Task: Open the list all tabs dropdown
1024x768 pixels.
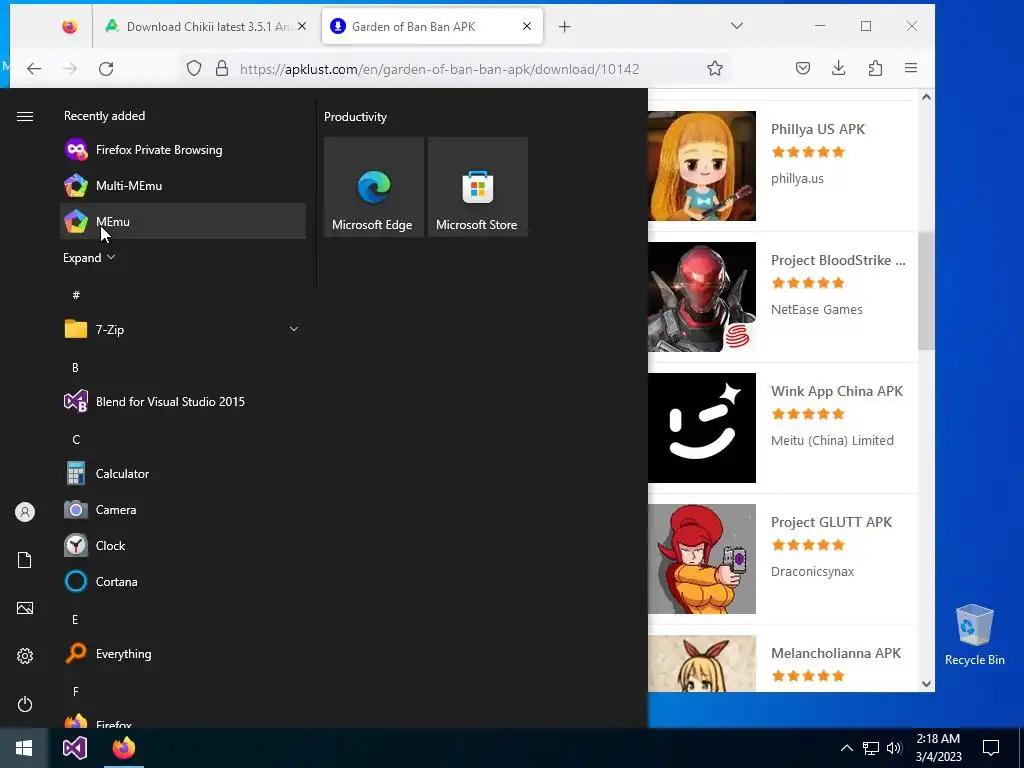Action: click(737, 26)
